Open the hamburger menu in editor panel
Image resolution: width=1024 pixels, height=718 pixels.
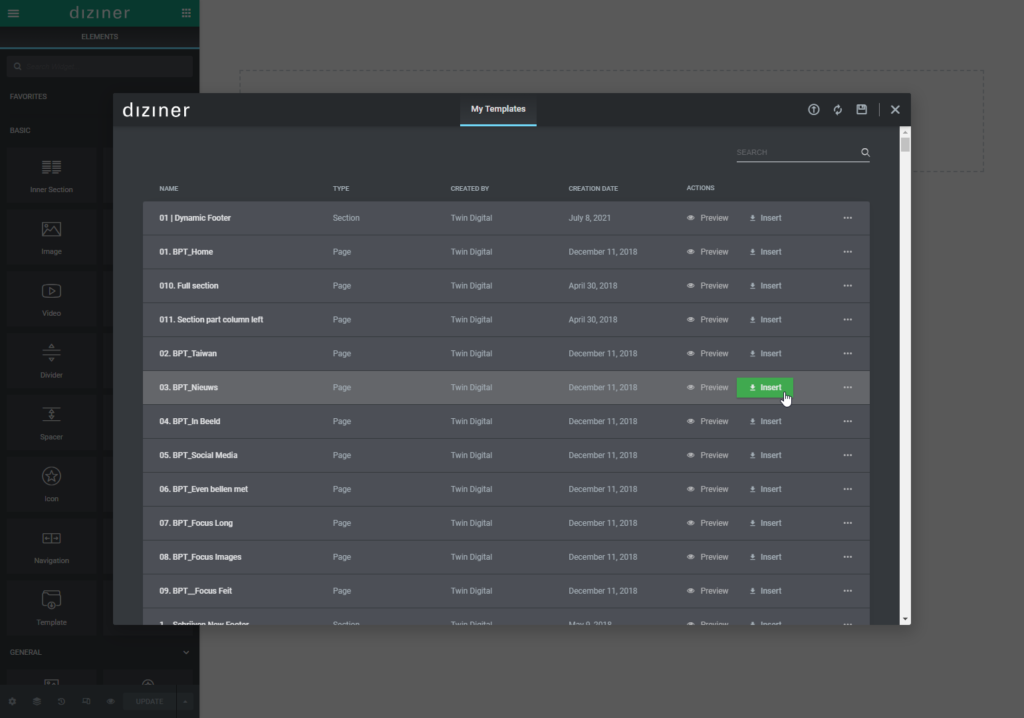point(13,13)
